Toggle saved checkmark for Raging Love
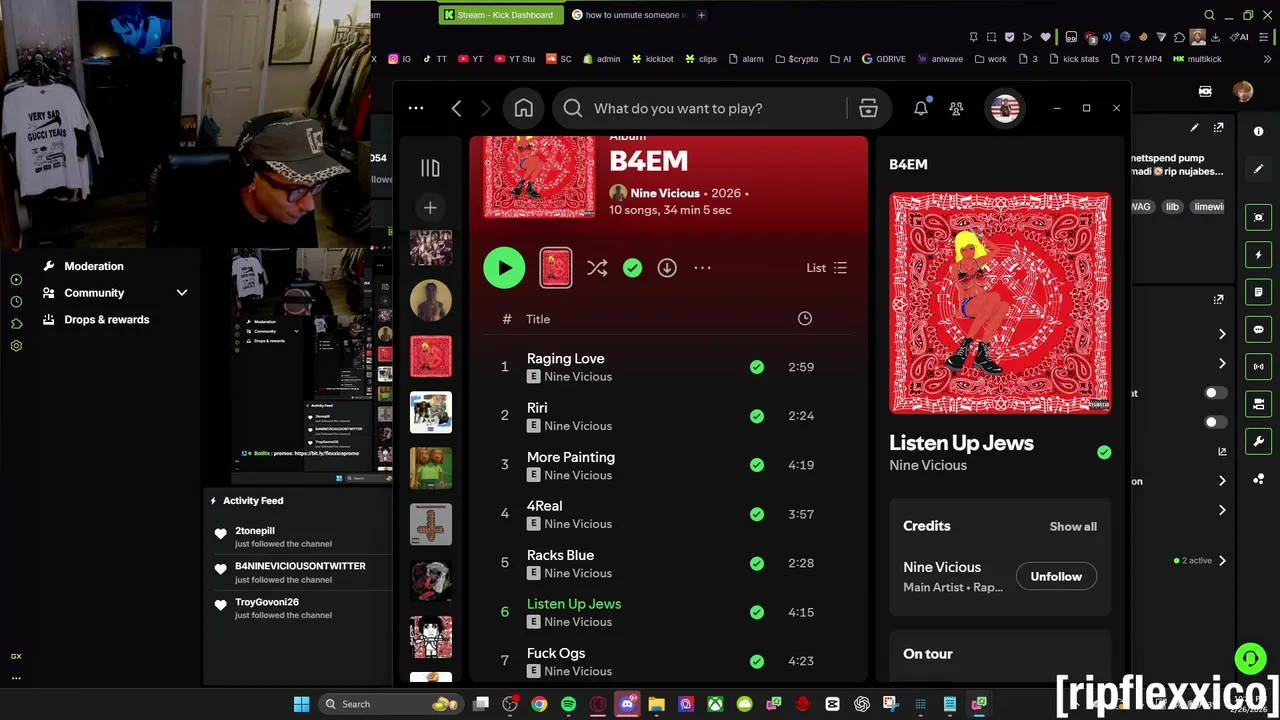The width and height of the screenshot is (1280, 720). pos(757,367)
